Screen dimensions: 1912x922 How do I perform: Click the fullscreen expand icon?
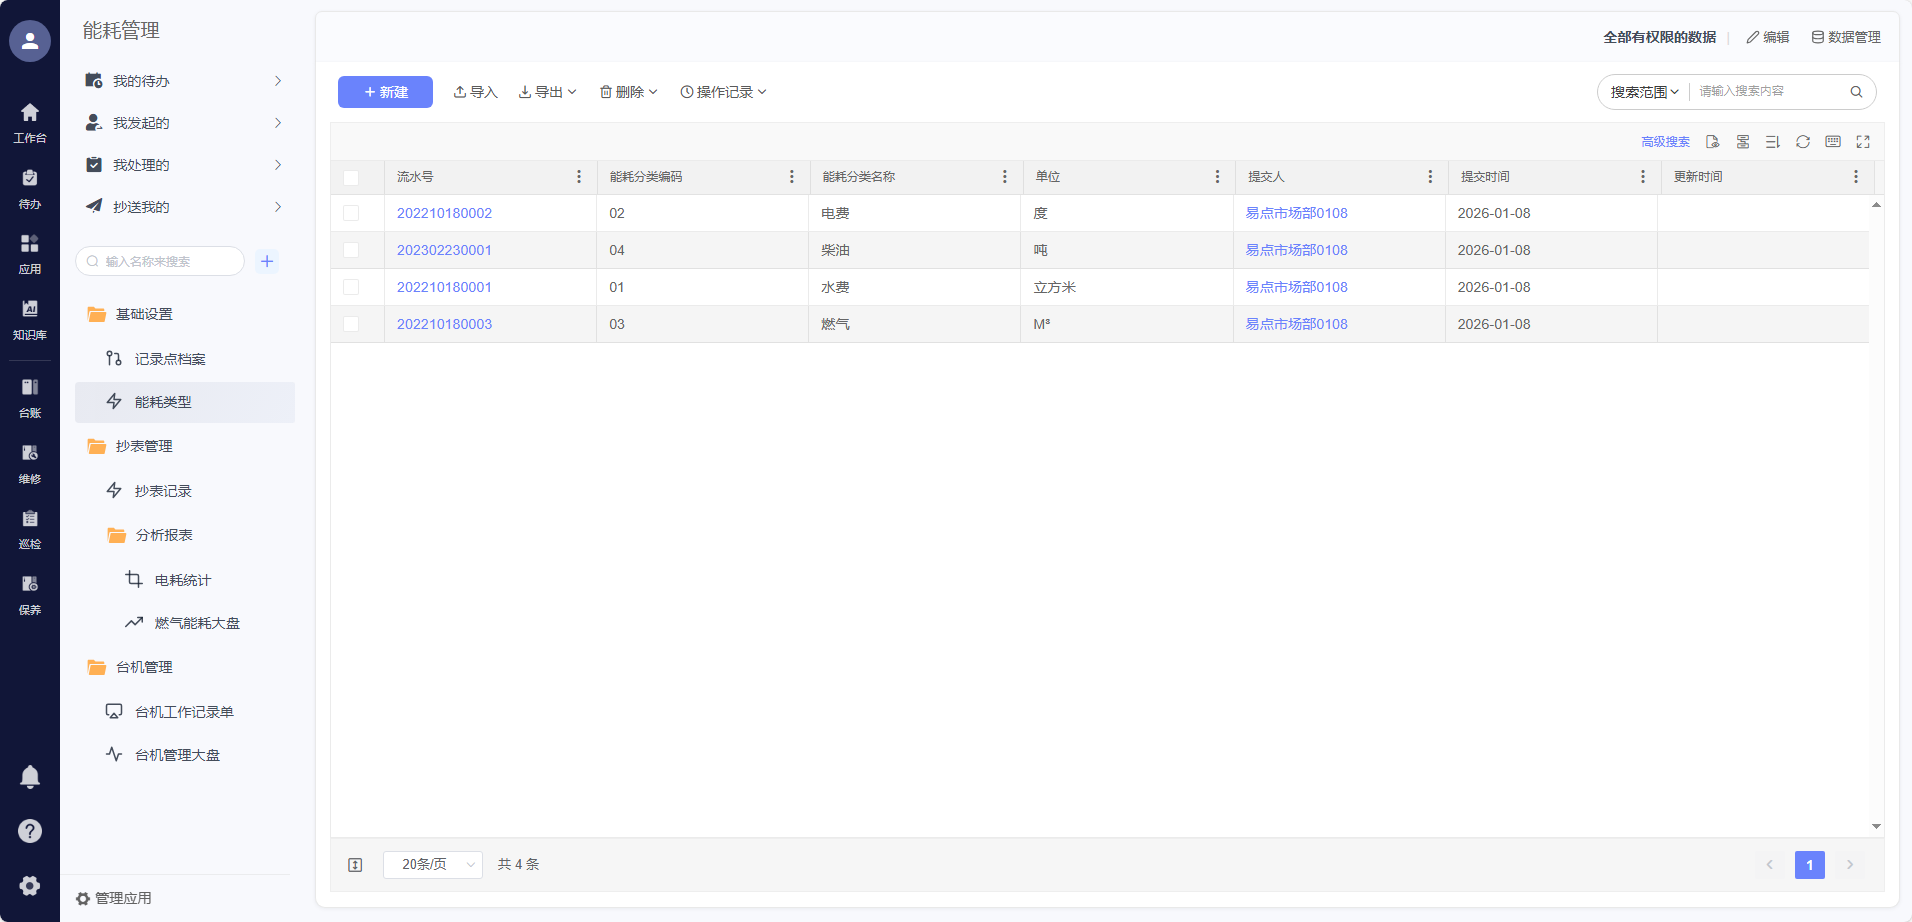pos(1862,142)
